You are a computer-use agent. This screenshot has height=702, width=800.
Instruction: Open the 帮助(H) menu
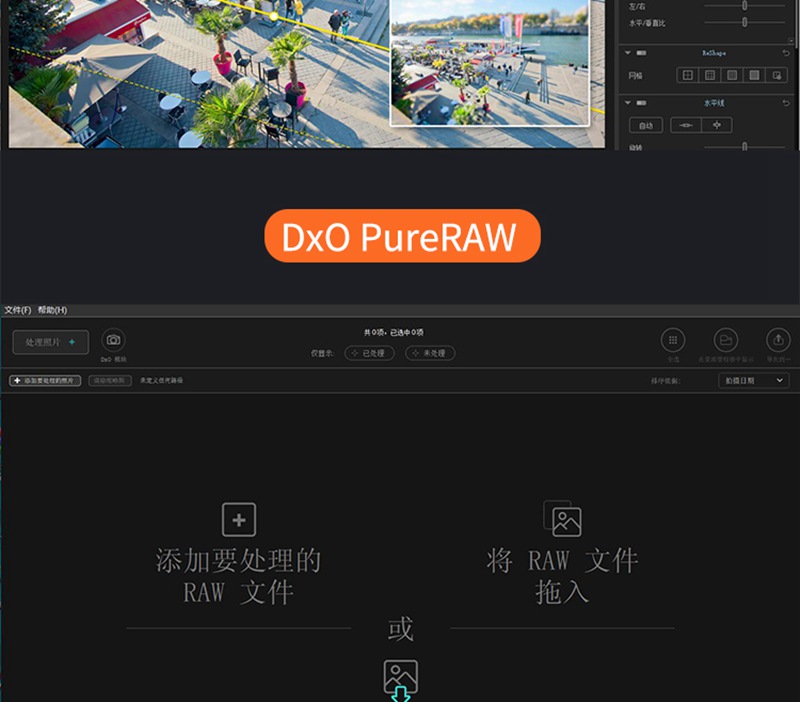[x=50, y=311]
